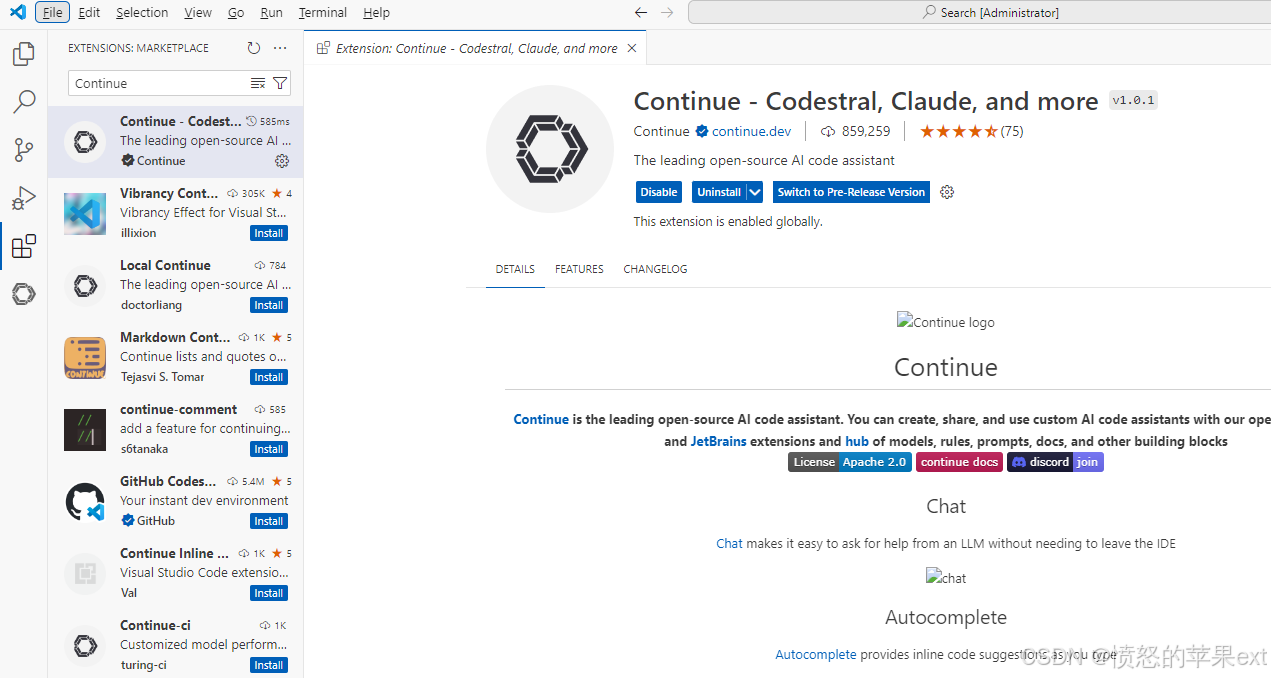Image resolution: width=1271 pixels, height=678 pixels.
Task: Click the VS Code logo icon
Action: coord(17,12)
